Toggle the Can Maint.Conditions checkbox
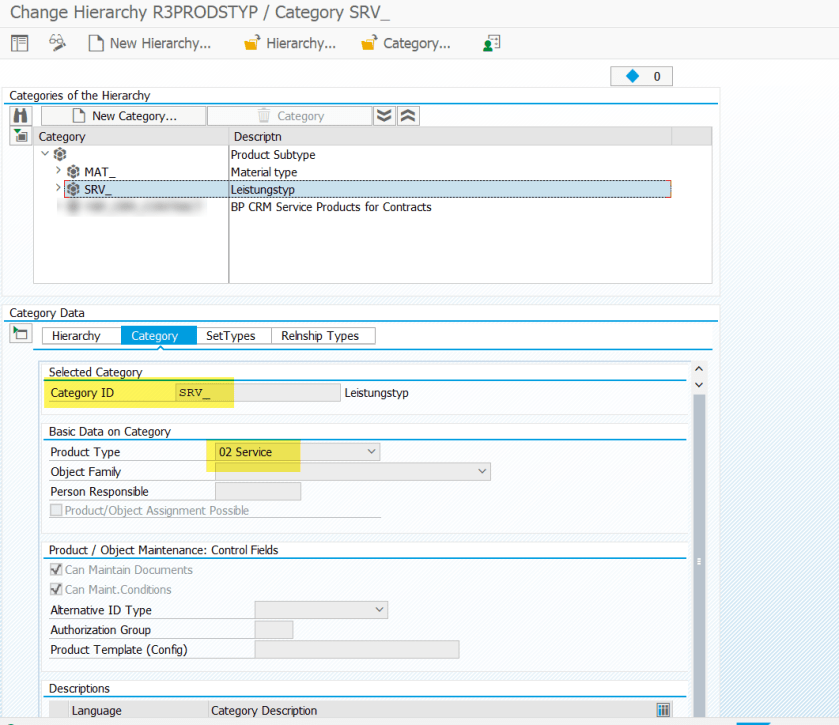Image resolution: width=839 pixels, height=725 pixels. point(56,590)
